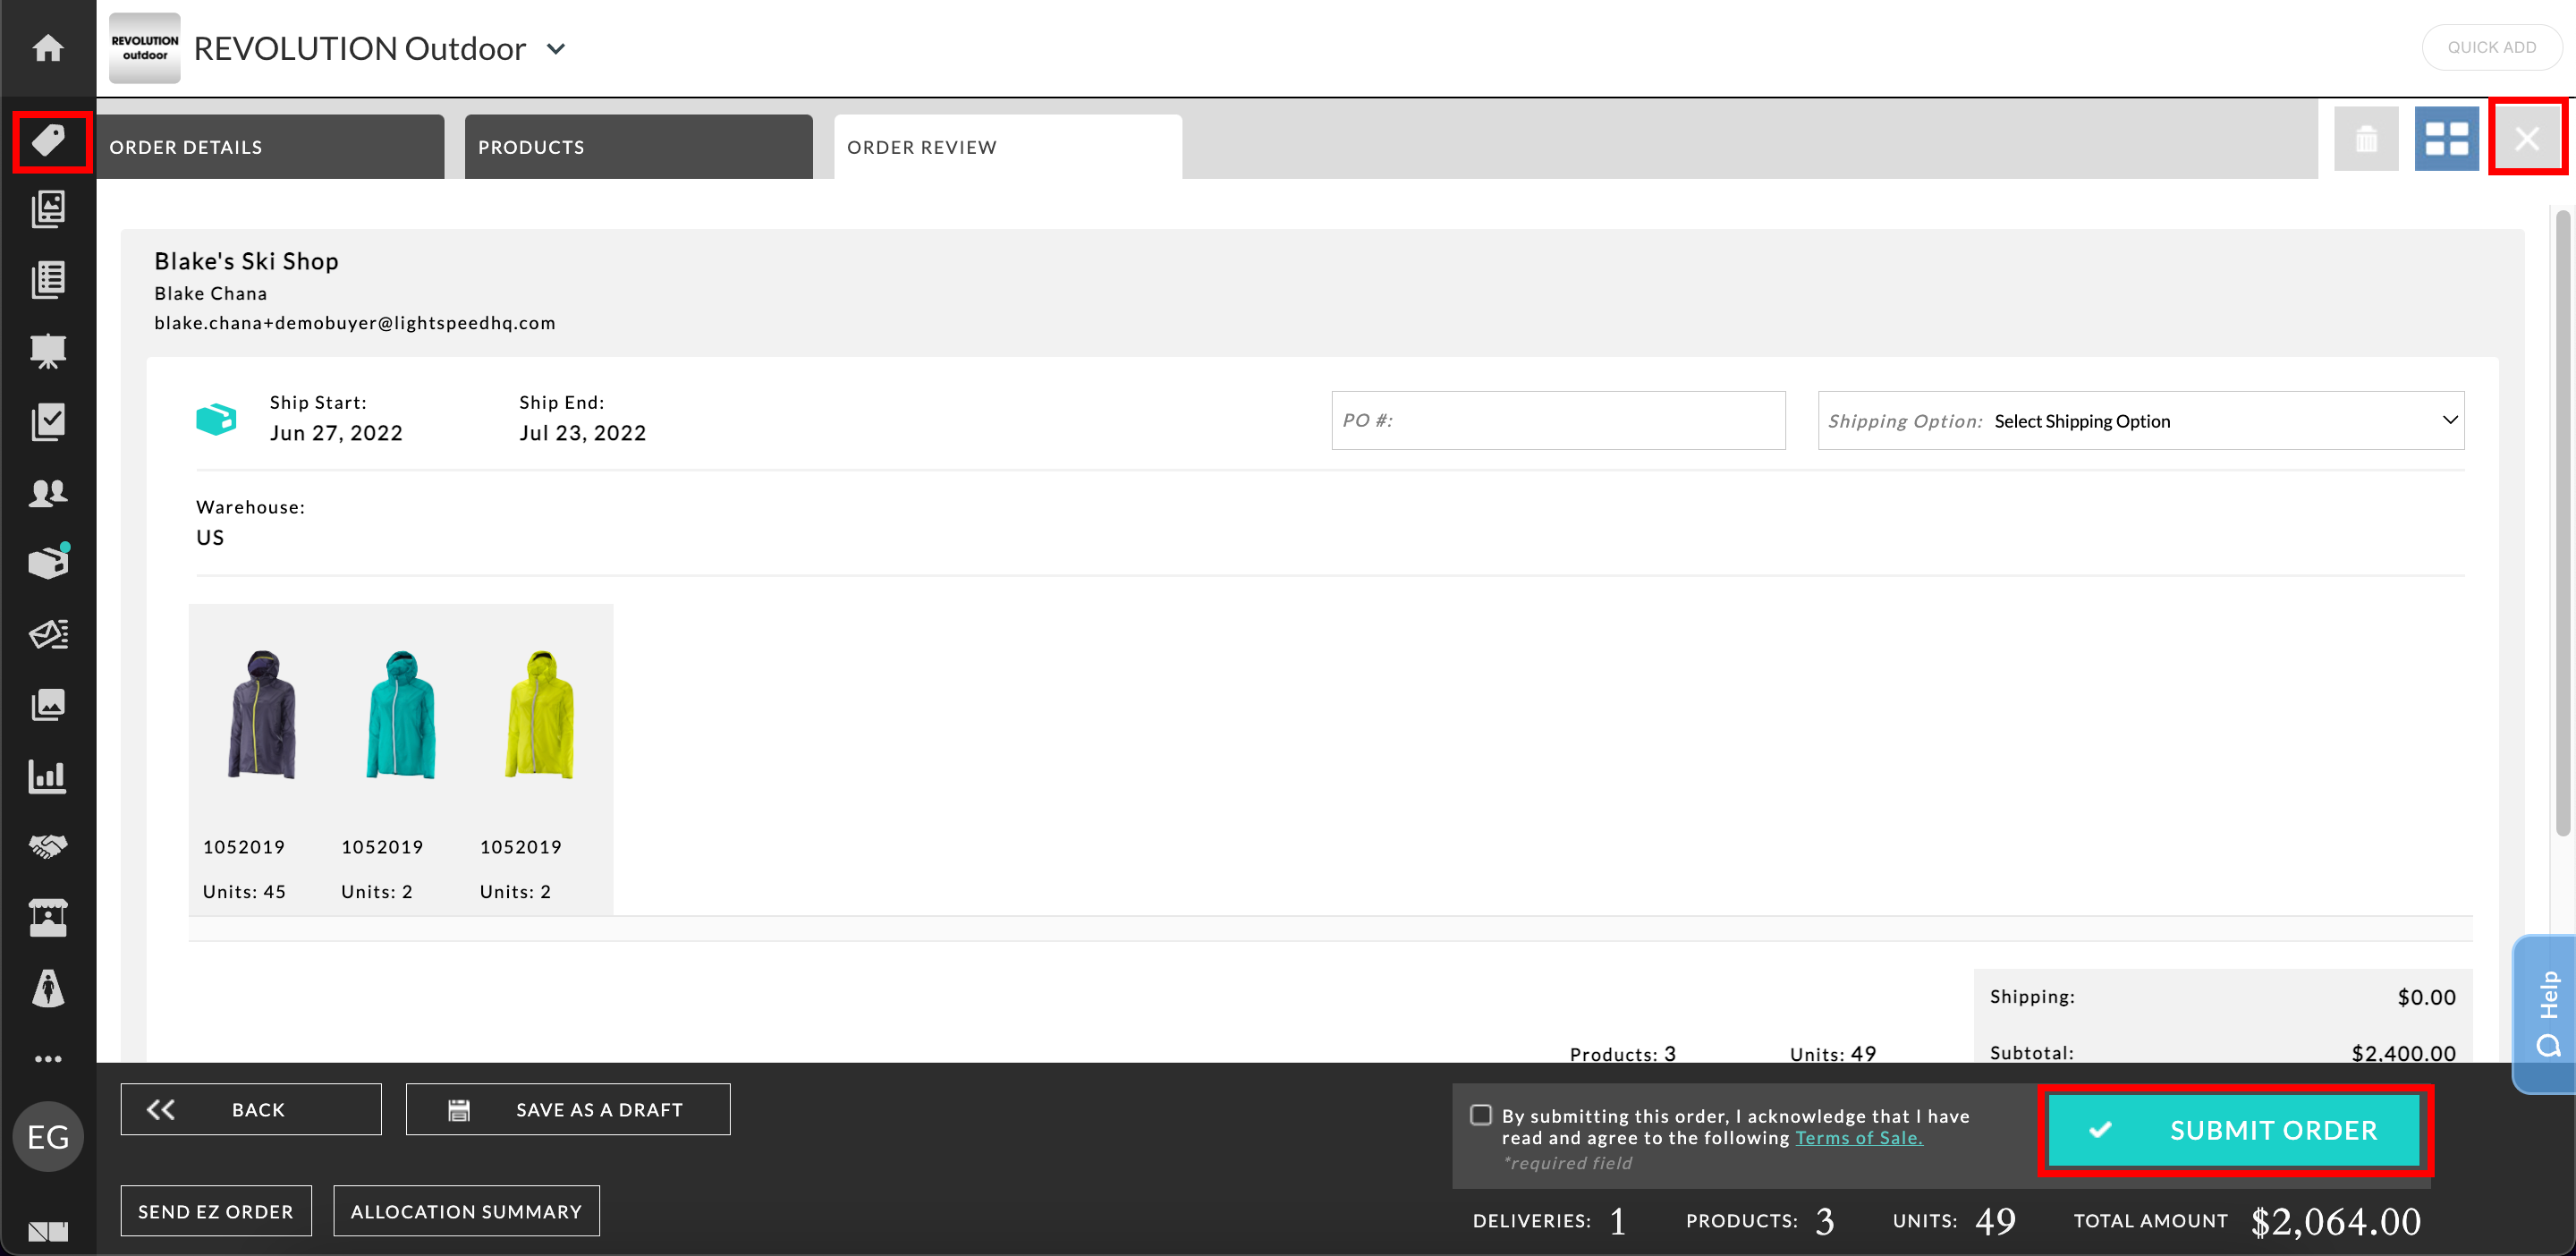Toggle the tasks checklist icon in sidebar
Screen dimensions: 2576x1256
pos(49,421)
